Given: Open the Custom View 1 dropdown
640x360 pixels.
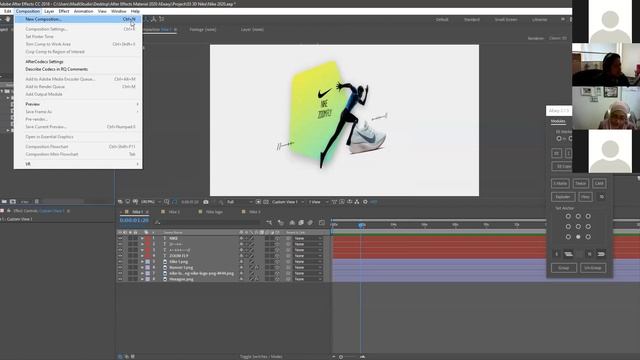Looking at the screenshot, I should (288, 202).
